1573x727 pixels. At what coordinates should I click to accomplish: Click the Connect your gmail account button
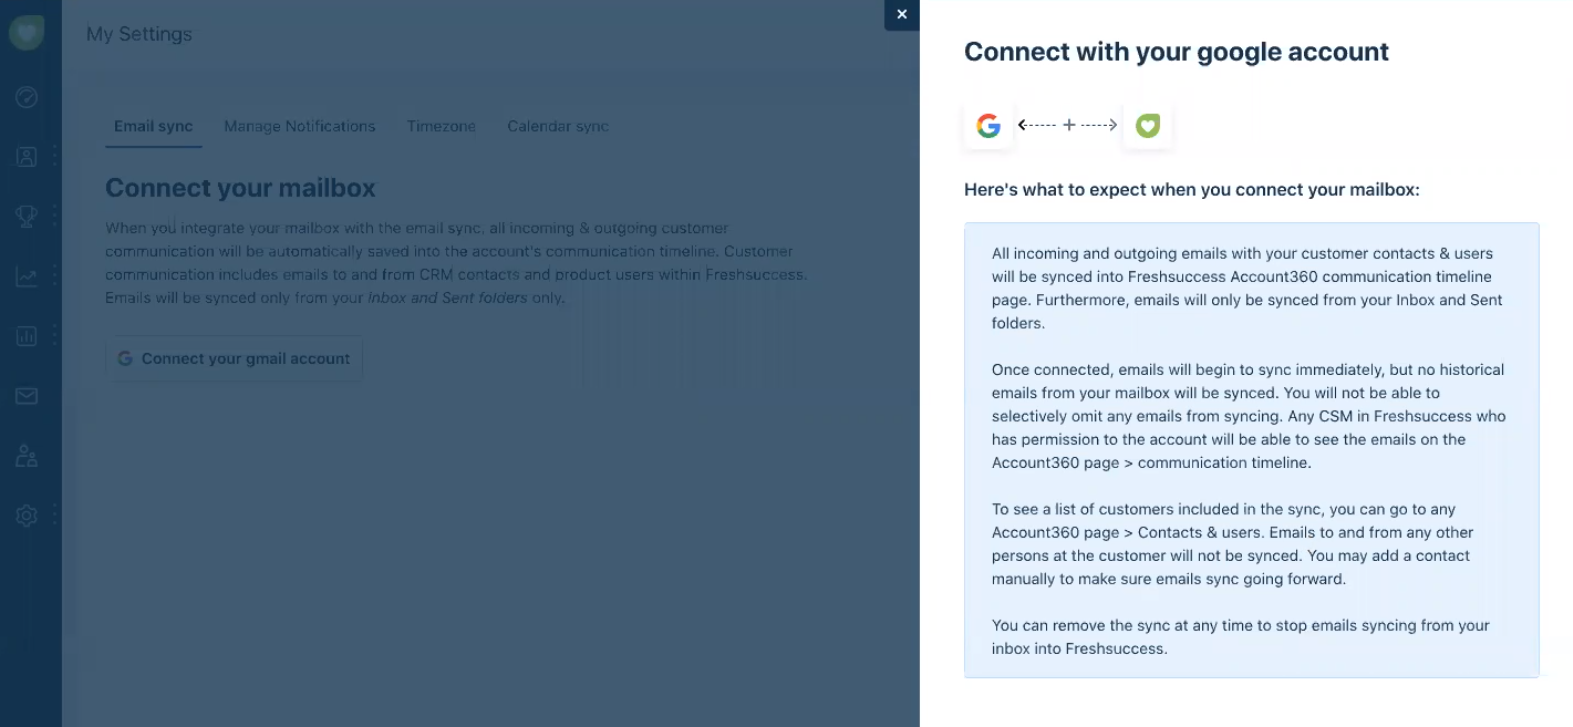(233, 358)
